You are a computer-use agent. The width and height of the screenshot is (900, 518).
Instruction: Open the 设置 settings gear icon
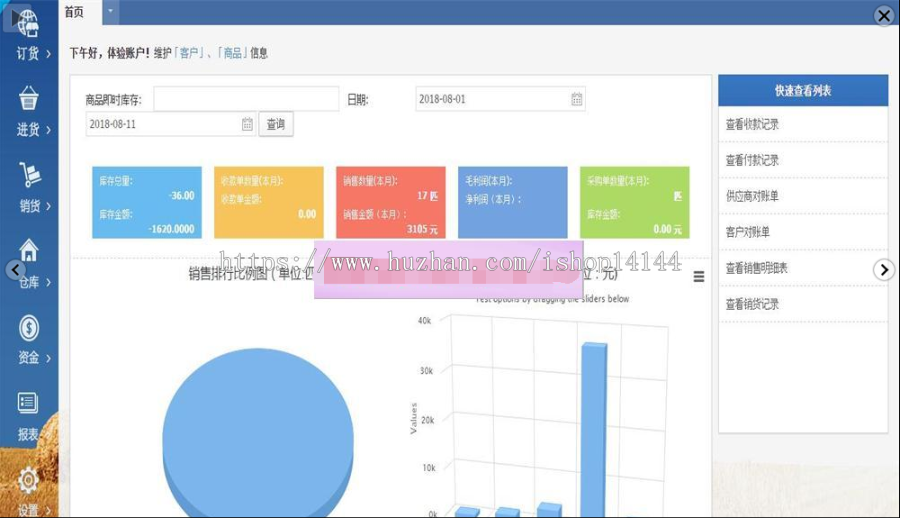tap(28, 480)
